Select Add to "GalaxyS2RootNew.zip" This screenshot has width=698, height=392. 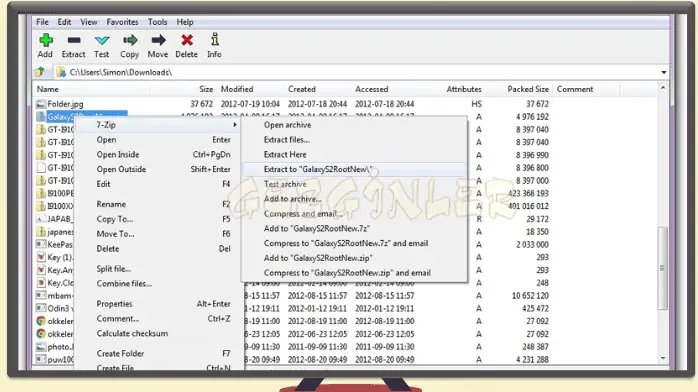pyautogui.click(x=318, y=258)
